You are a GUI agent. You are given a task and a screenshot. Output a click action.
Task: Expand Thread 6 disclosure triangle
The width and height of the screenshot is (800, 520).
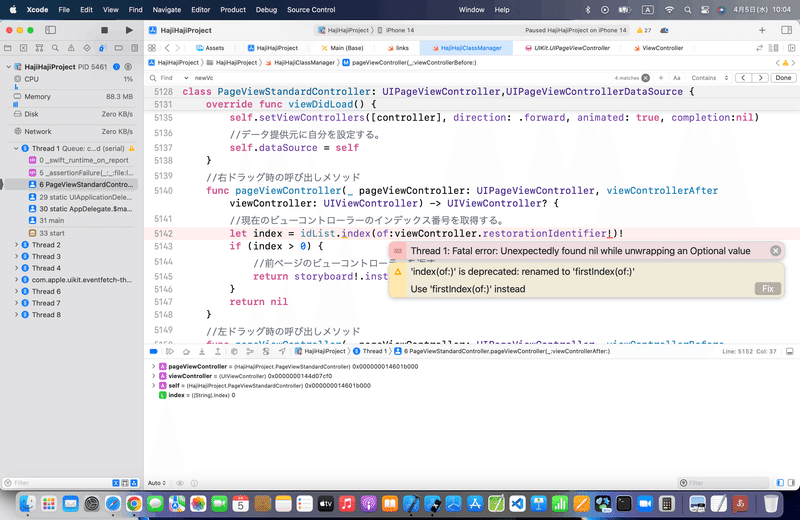click(16, 291)
